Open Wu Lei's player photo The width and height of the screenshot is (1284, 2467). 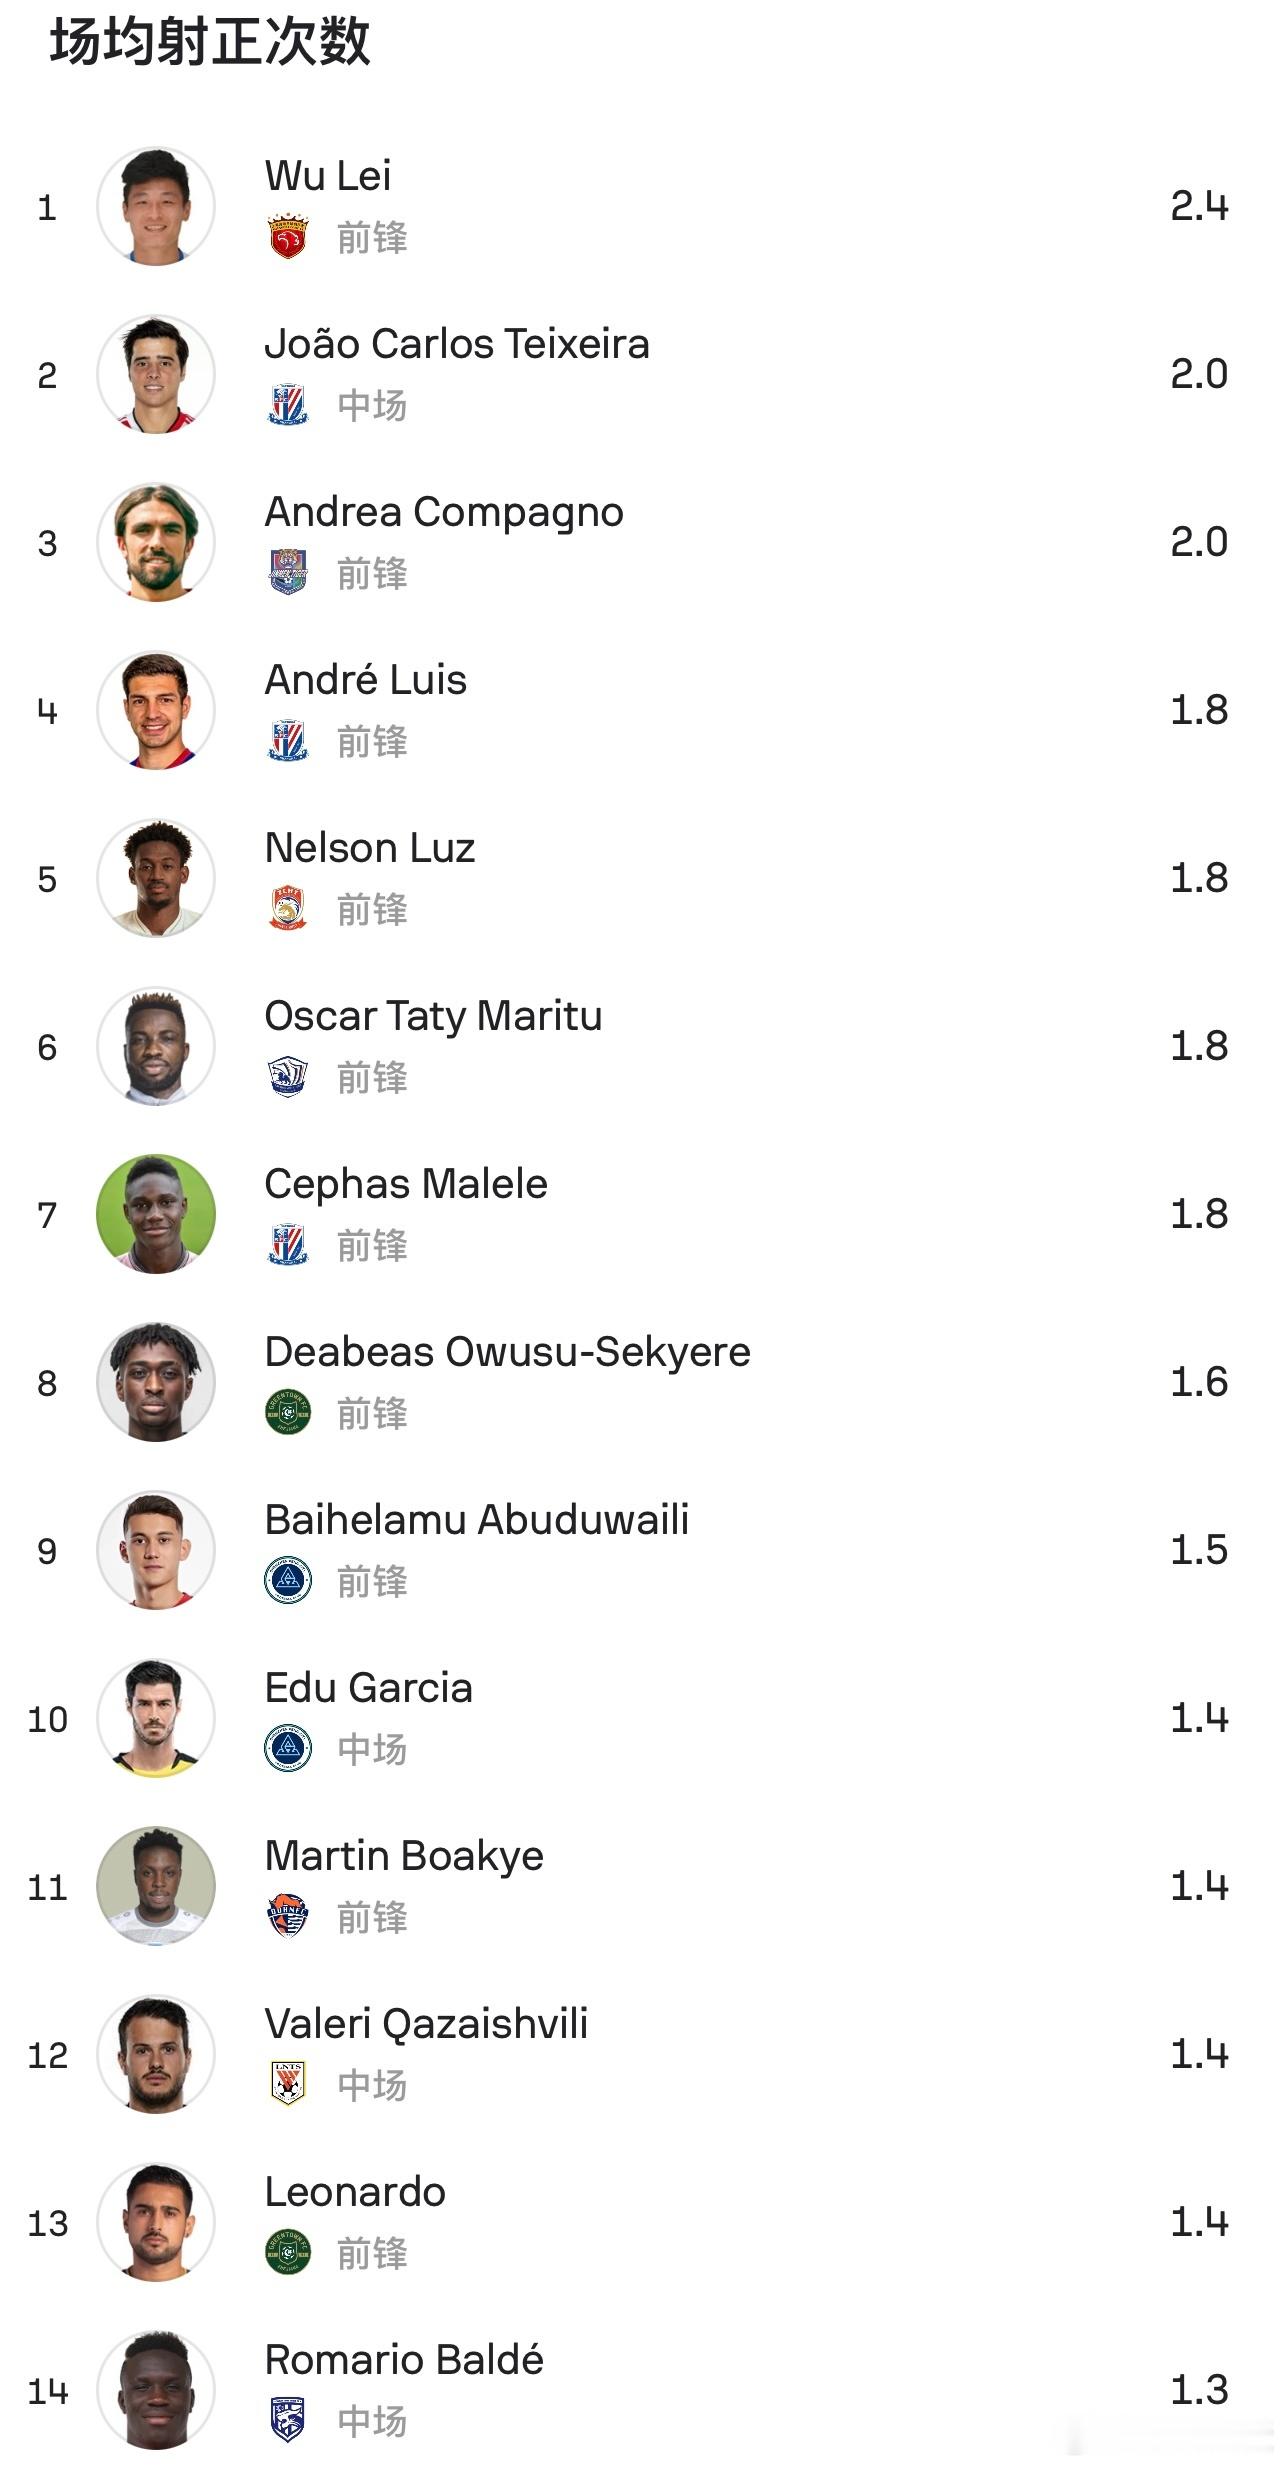tap(156, 206)
